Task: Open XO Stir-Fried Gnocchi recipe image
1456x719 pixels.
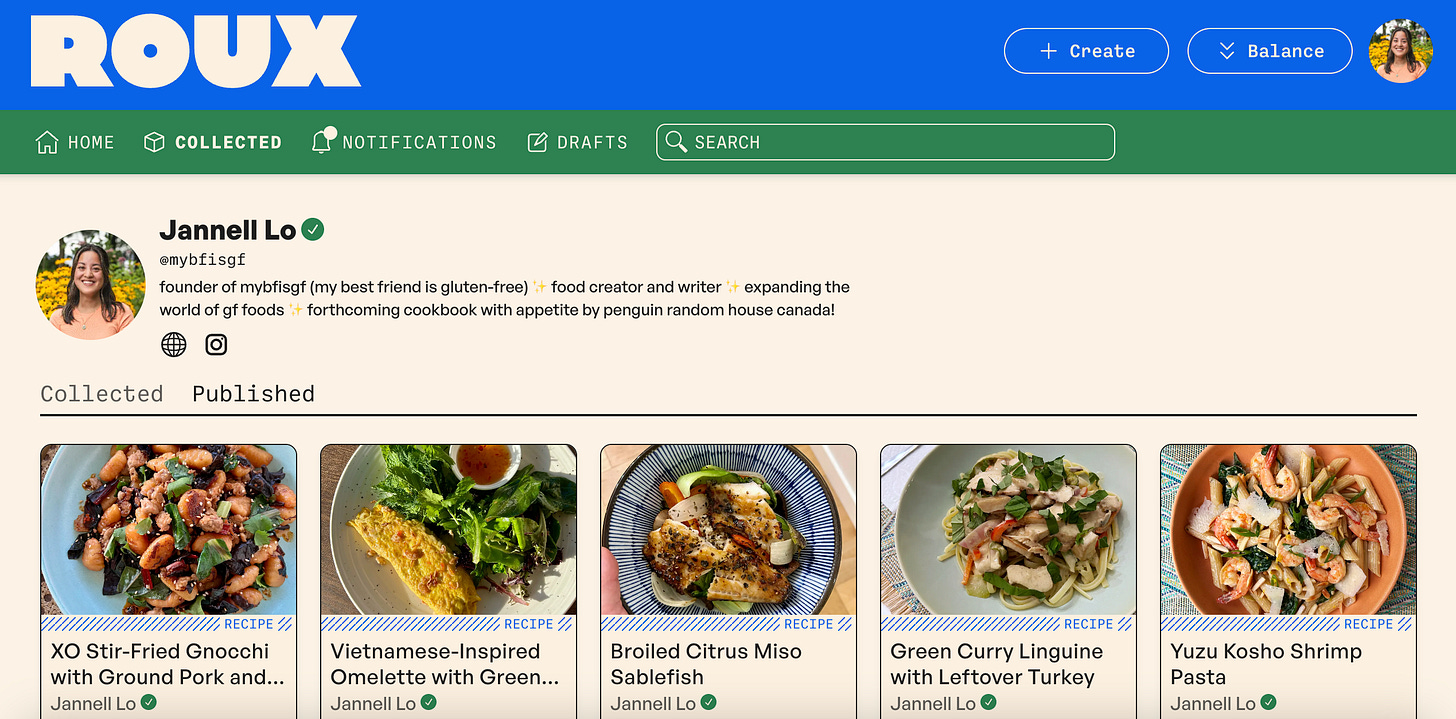Action: click(169, 530)
